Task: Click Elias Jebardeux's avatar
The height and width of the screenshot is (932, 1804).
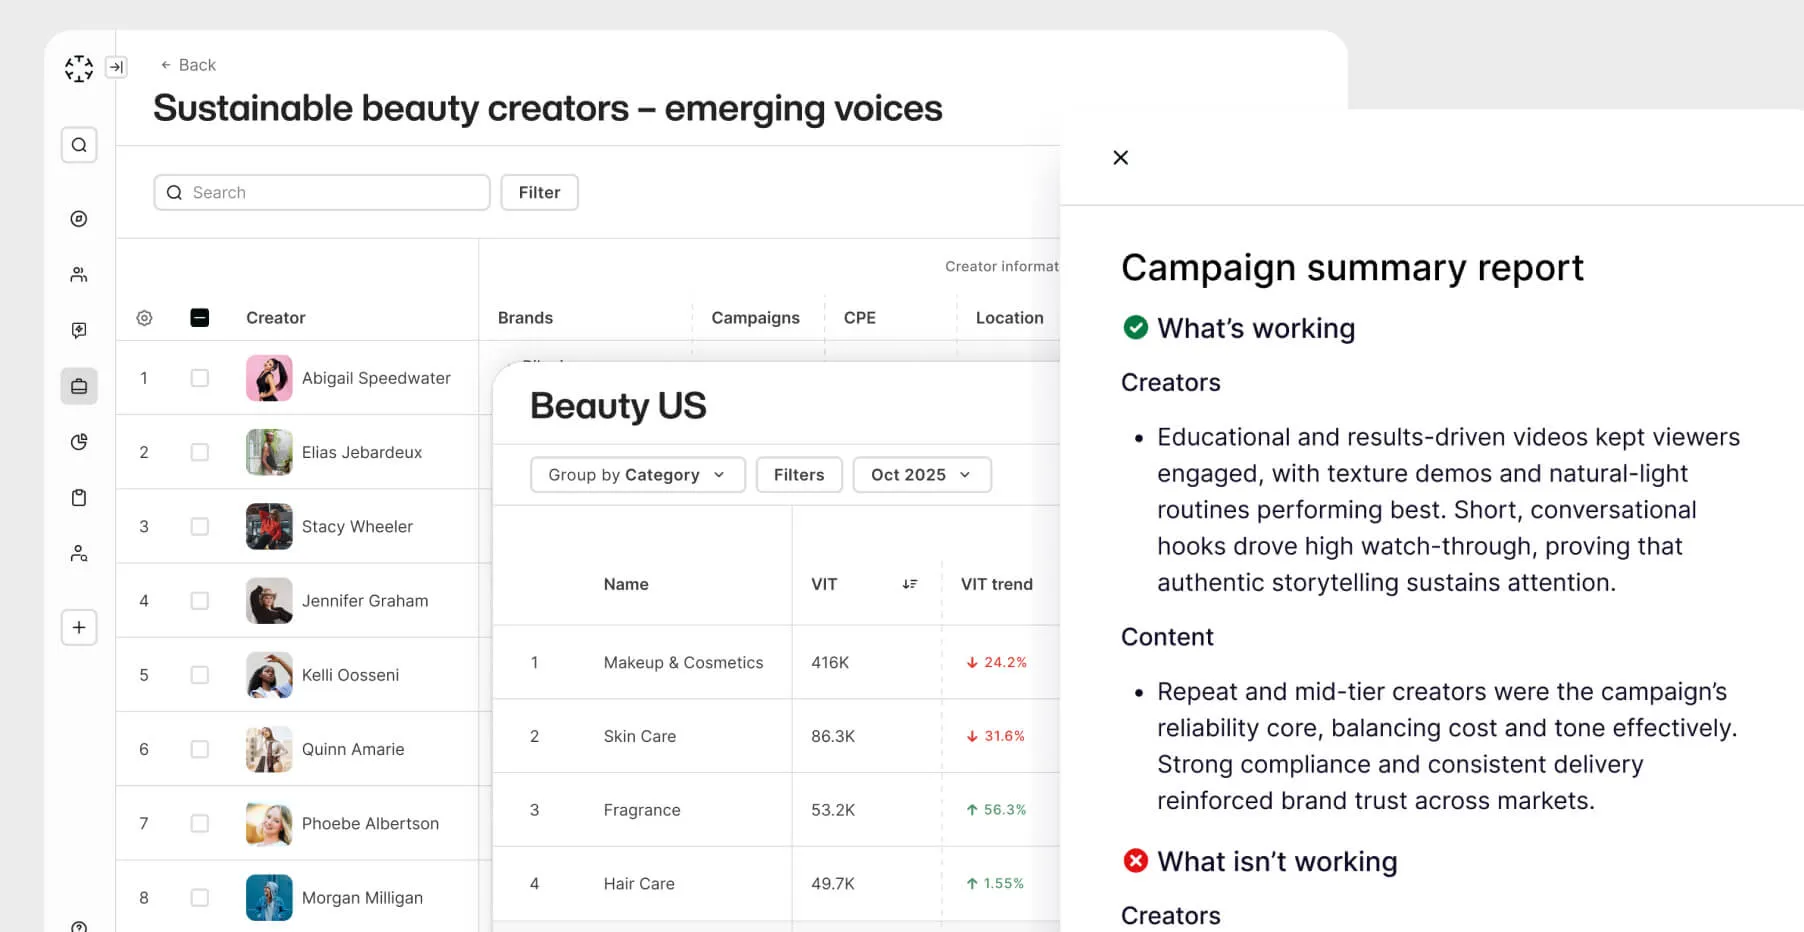Action: (x=269, y=452)
